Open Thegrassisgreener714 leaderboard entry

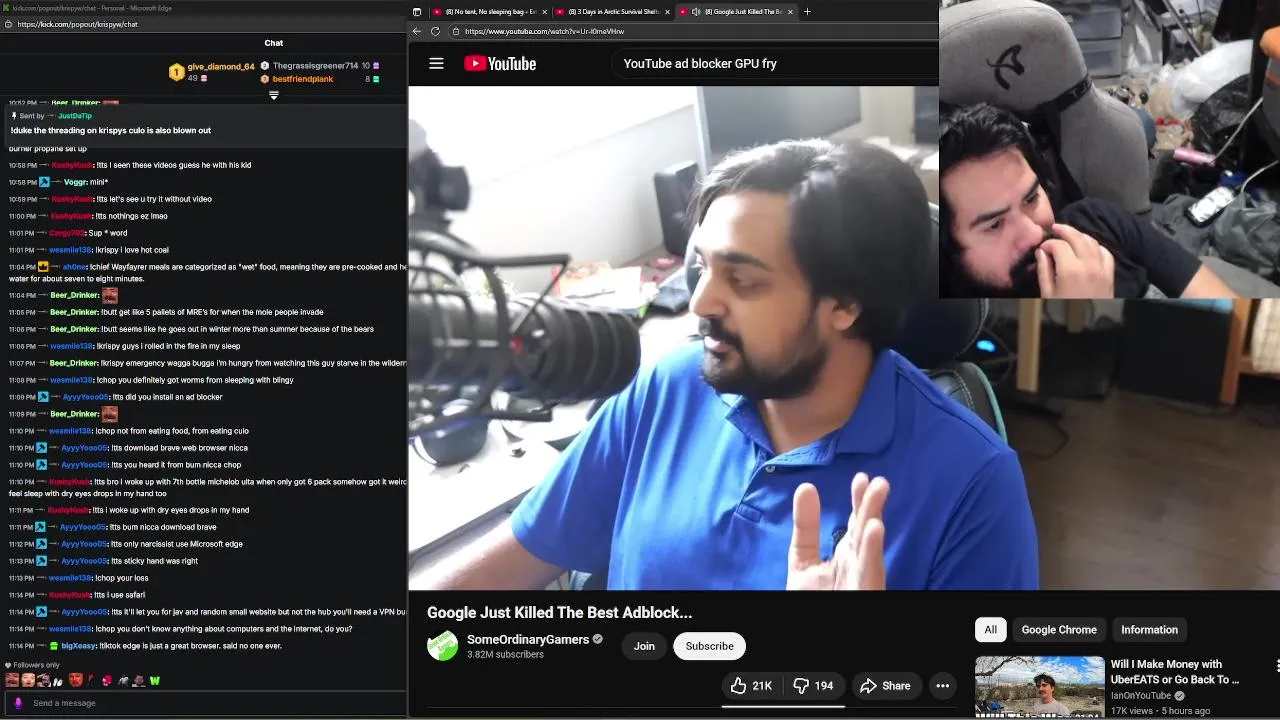[319, 66]
